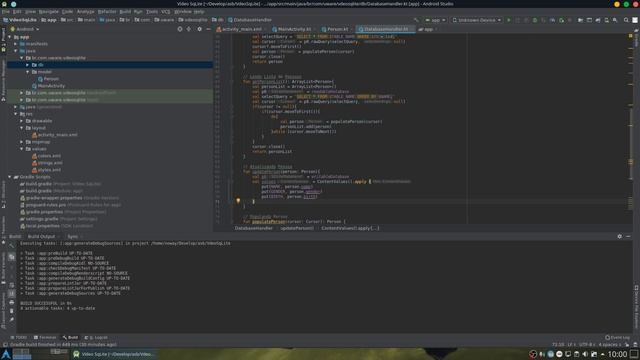Screen dimensions: 640x360
Task: Click the Build panel settings gear
Action: tap(620, 236)
